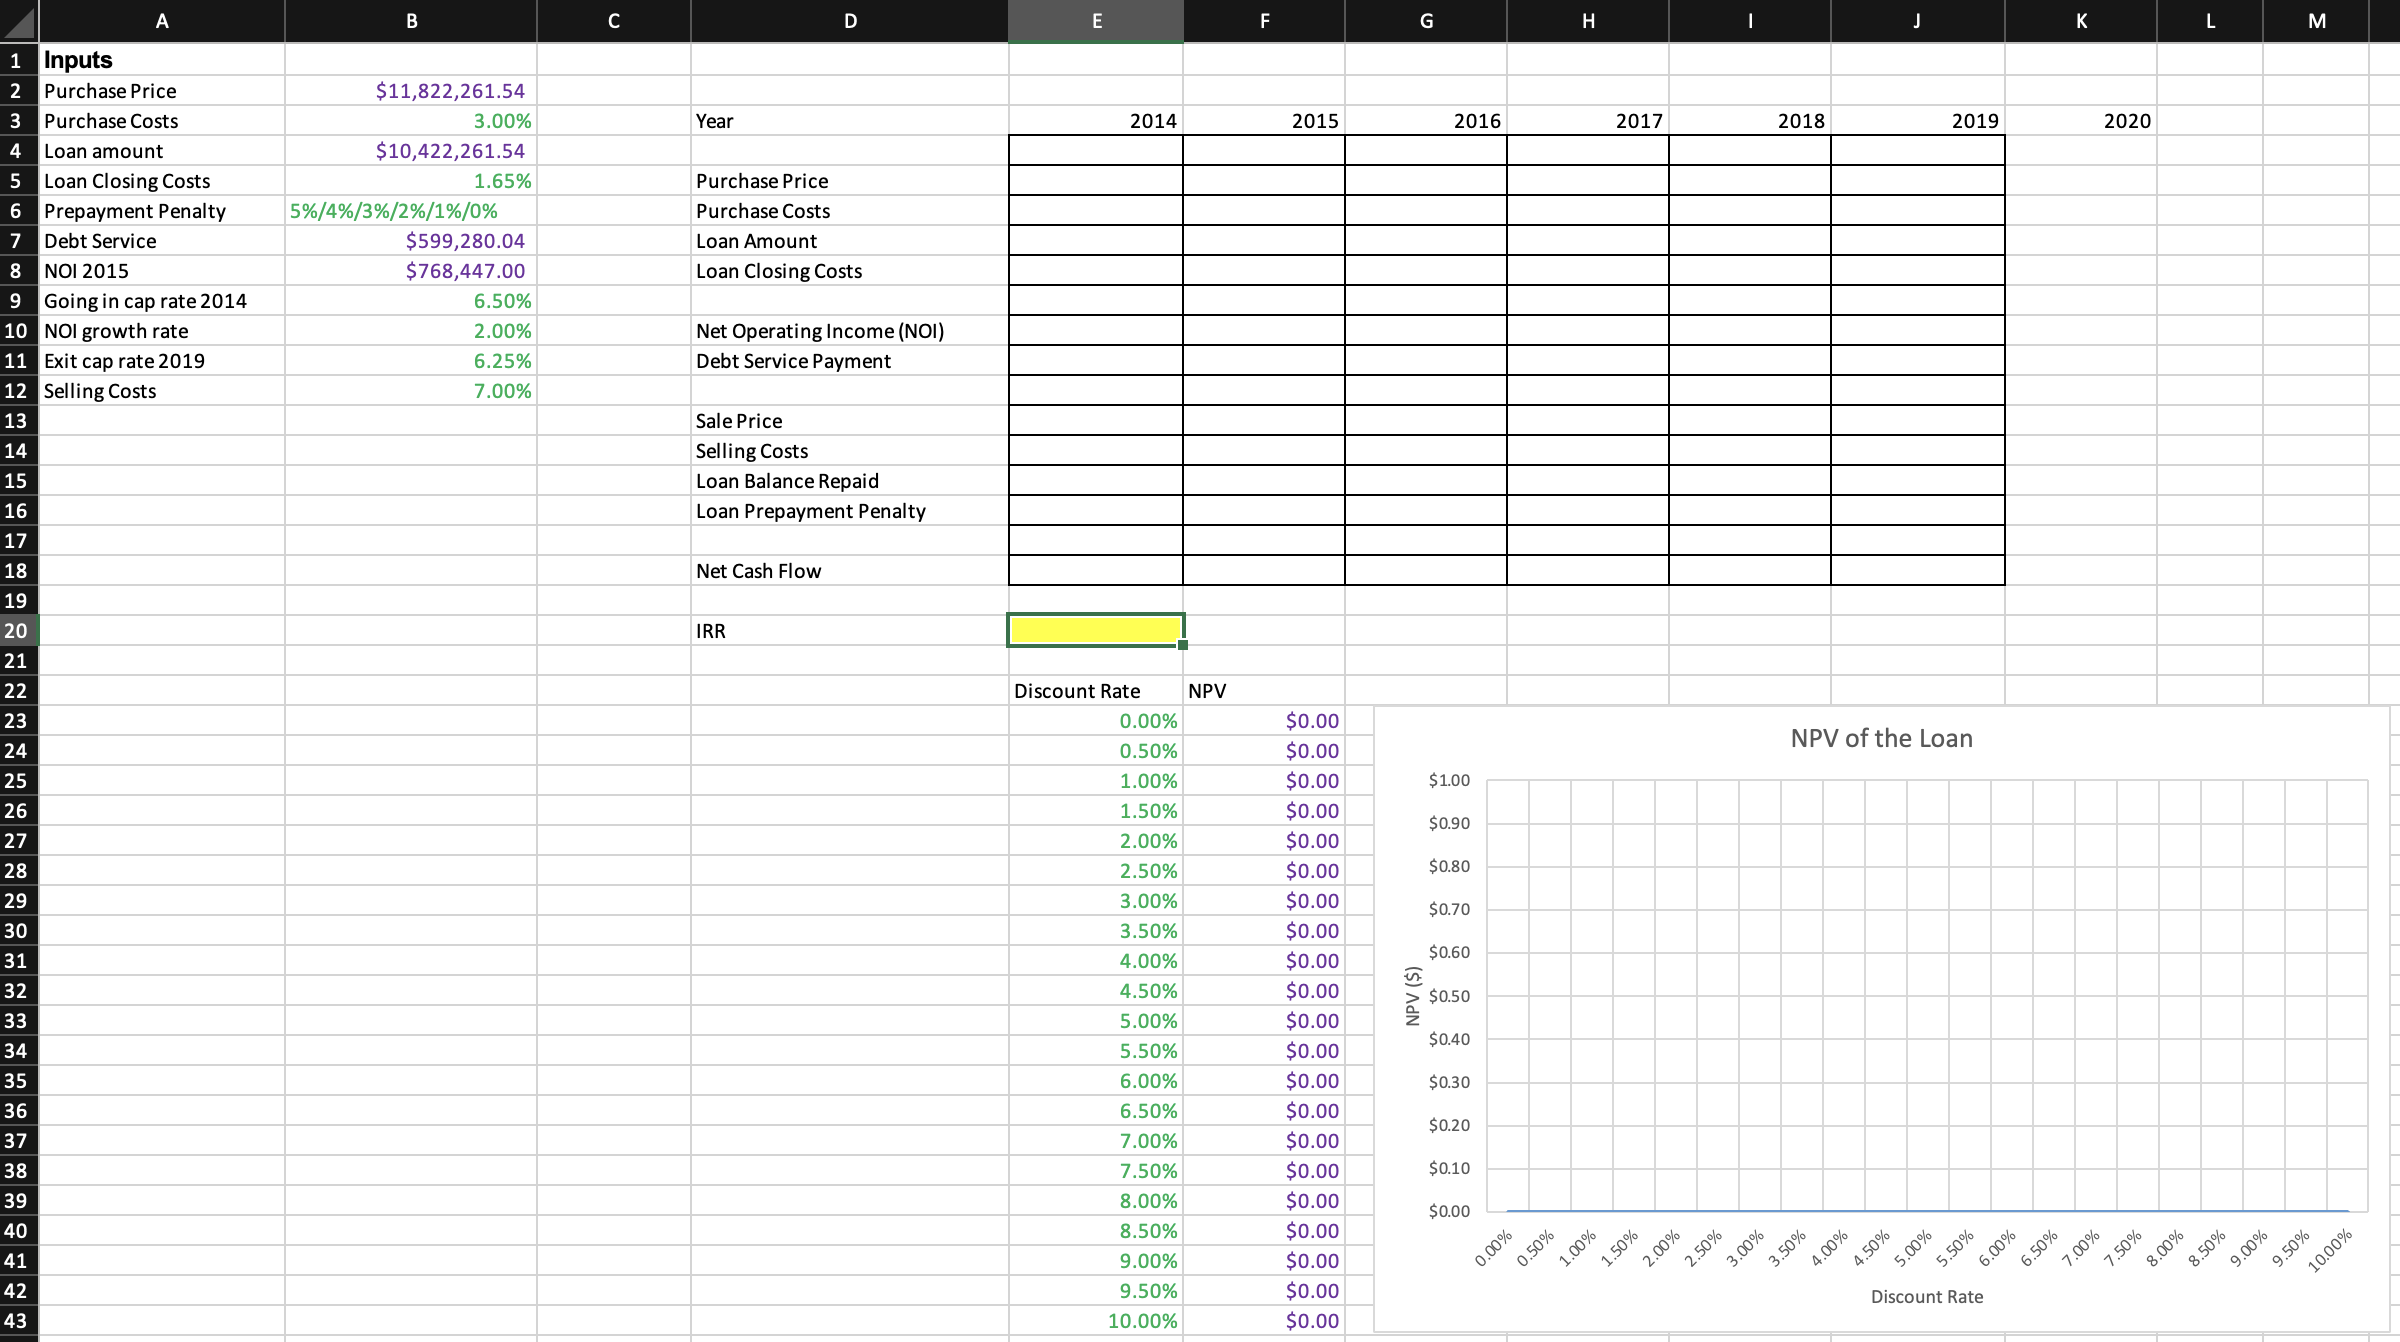This screenshot has width=2400, height=1342.
Task: Click the fill handle on selected cell E20
Action: point(1181,646)
